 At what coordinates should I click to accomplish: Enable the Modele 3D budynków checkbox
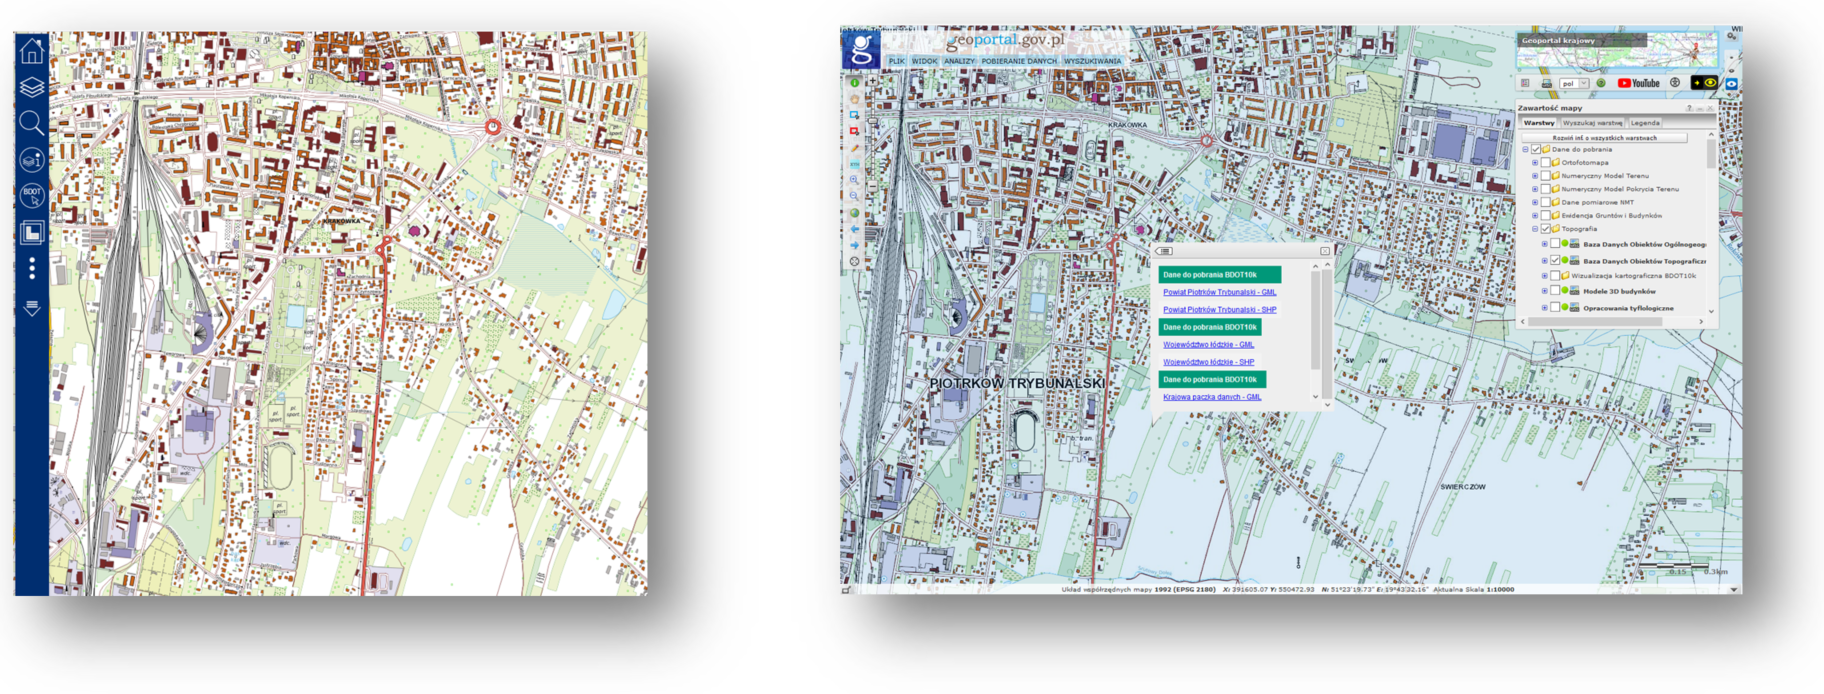point(1555,291)
